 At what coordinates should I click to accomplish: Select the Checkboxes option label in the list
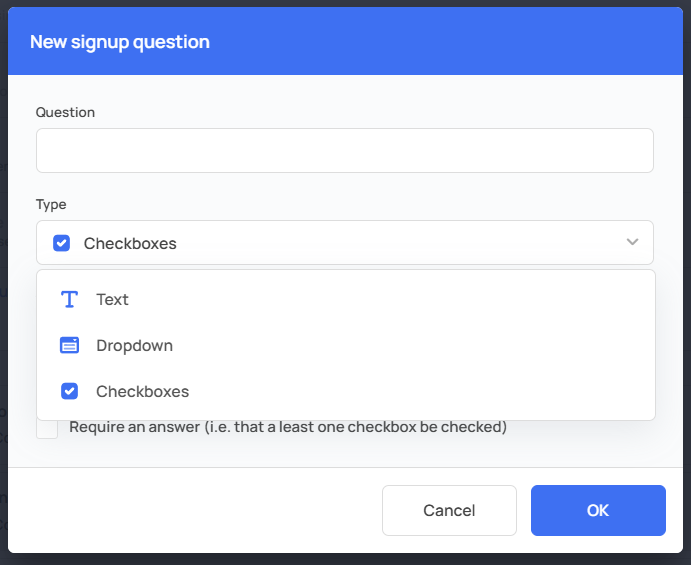[x=142, y=391]
